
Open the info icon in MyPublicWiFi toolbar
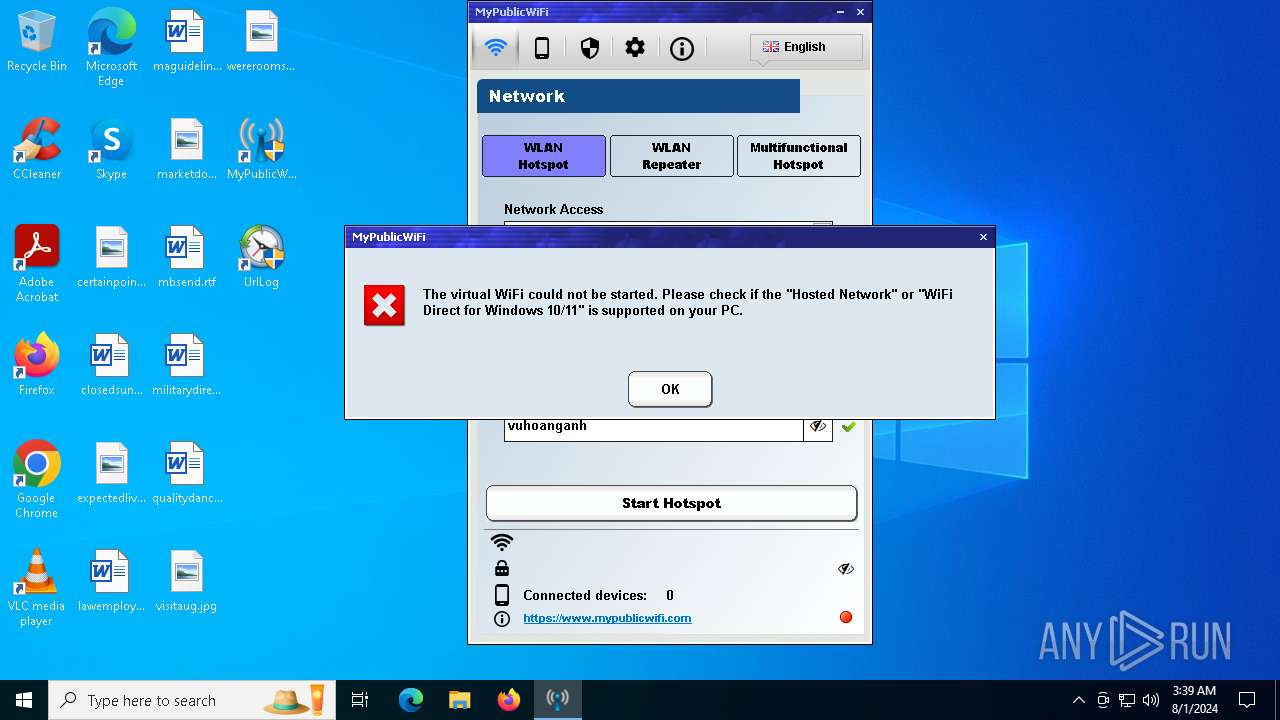[682, 48]
